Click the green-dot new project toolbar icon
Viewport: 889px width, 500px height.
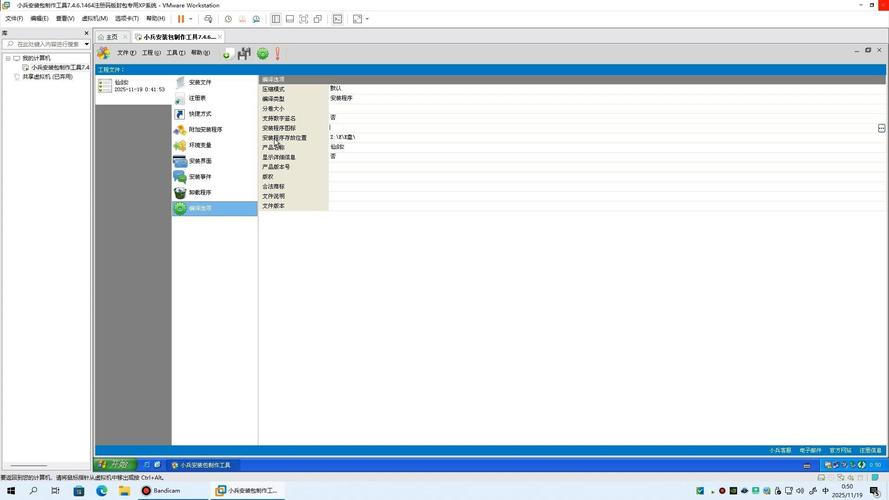(x=227, y=54)
